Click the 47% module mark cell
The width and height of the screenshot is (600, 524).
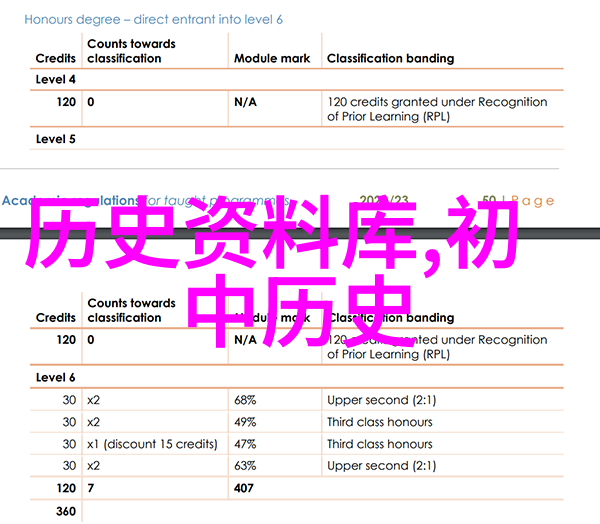[x=245, y=443]
